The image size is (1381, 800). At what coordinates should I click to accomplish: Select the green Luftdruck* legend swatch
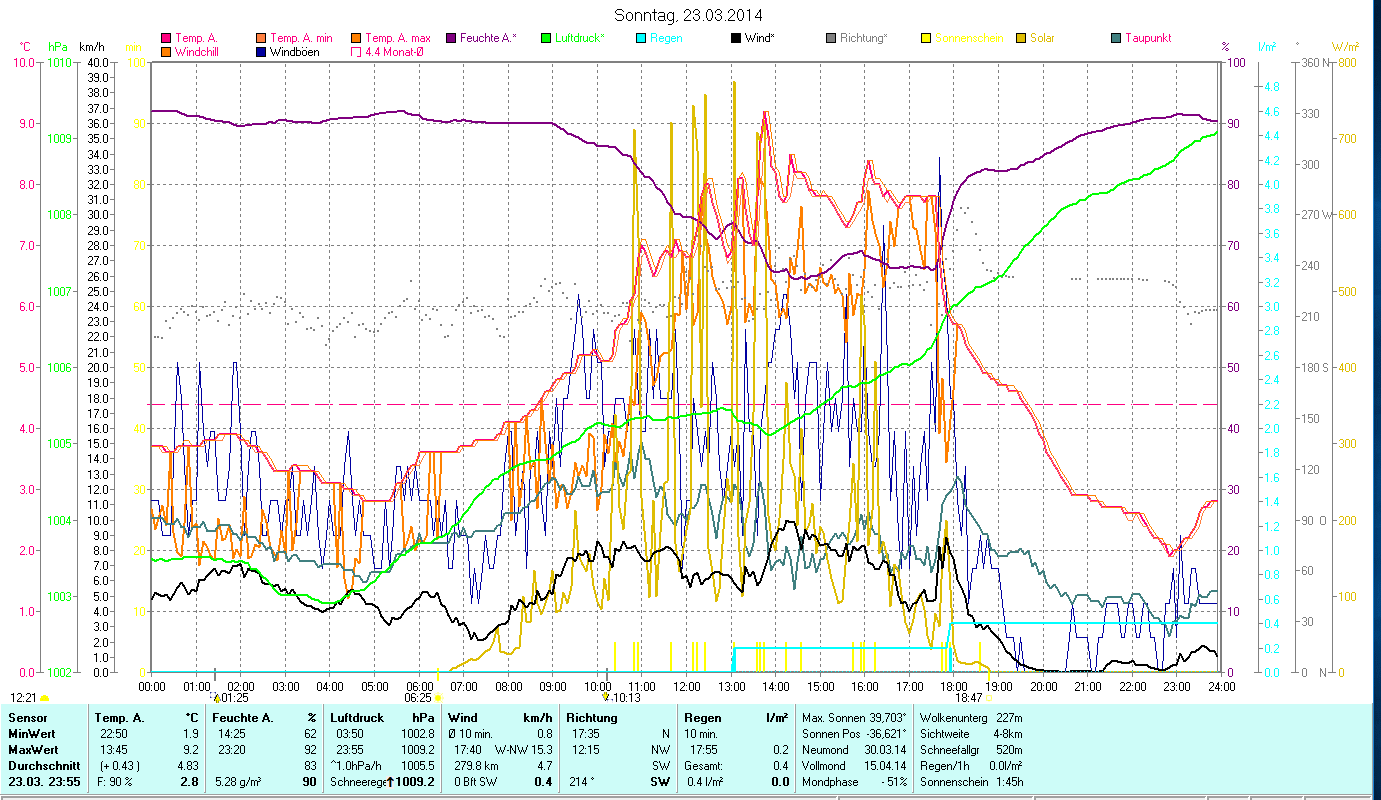click(546, 38)
